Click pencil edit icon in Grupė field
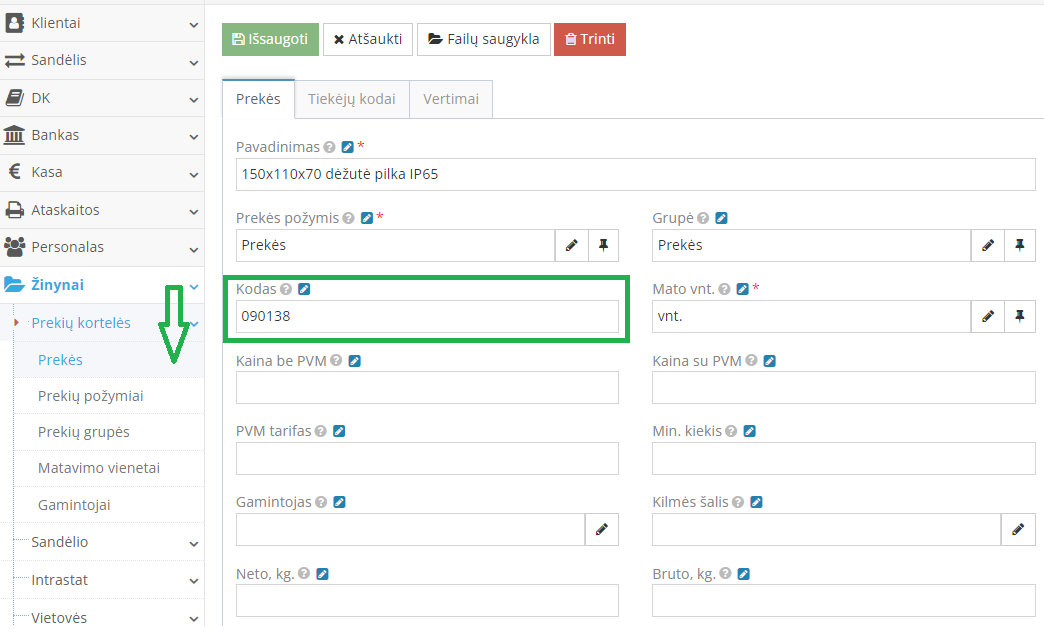Image resolution: width=1044 pixels, height=632 pixels. tap(988, 245)
